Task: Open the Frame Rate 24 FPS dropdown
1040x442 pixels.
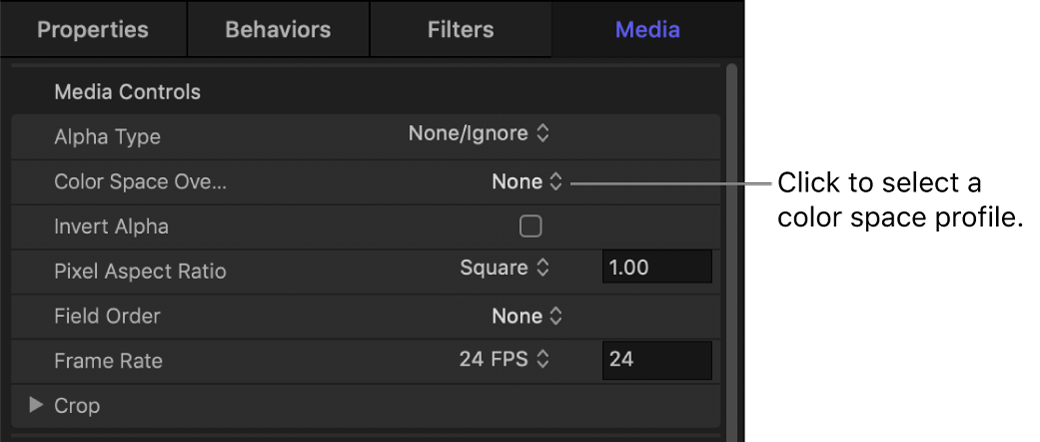Action: pos(504,359)
